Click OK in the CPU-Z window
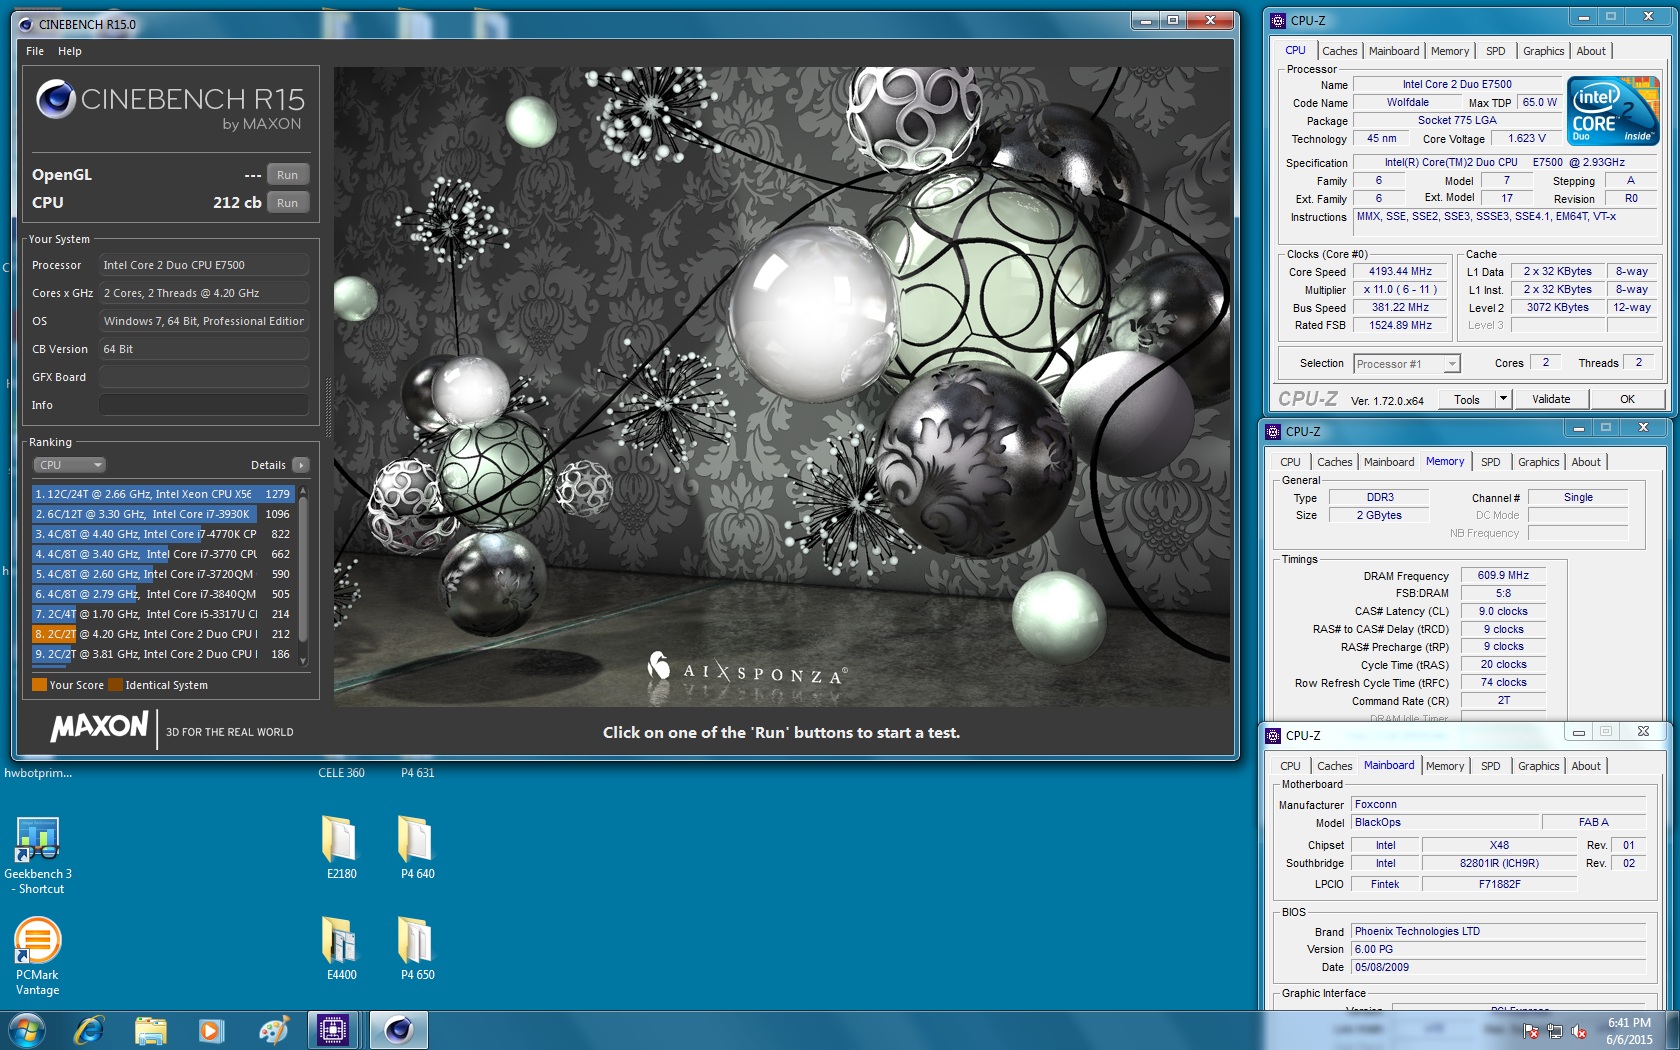This screenshot has width=1680, height=1050. [1627, 399]
